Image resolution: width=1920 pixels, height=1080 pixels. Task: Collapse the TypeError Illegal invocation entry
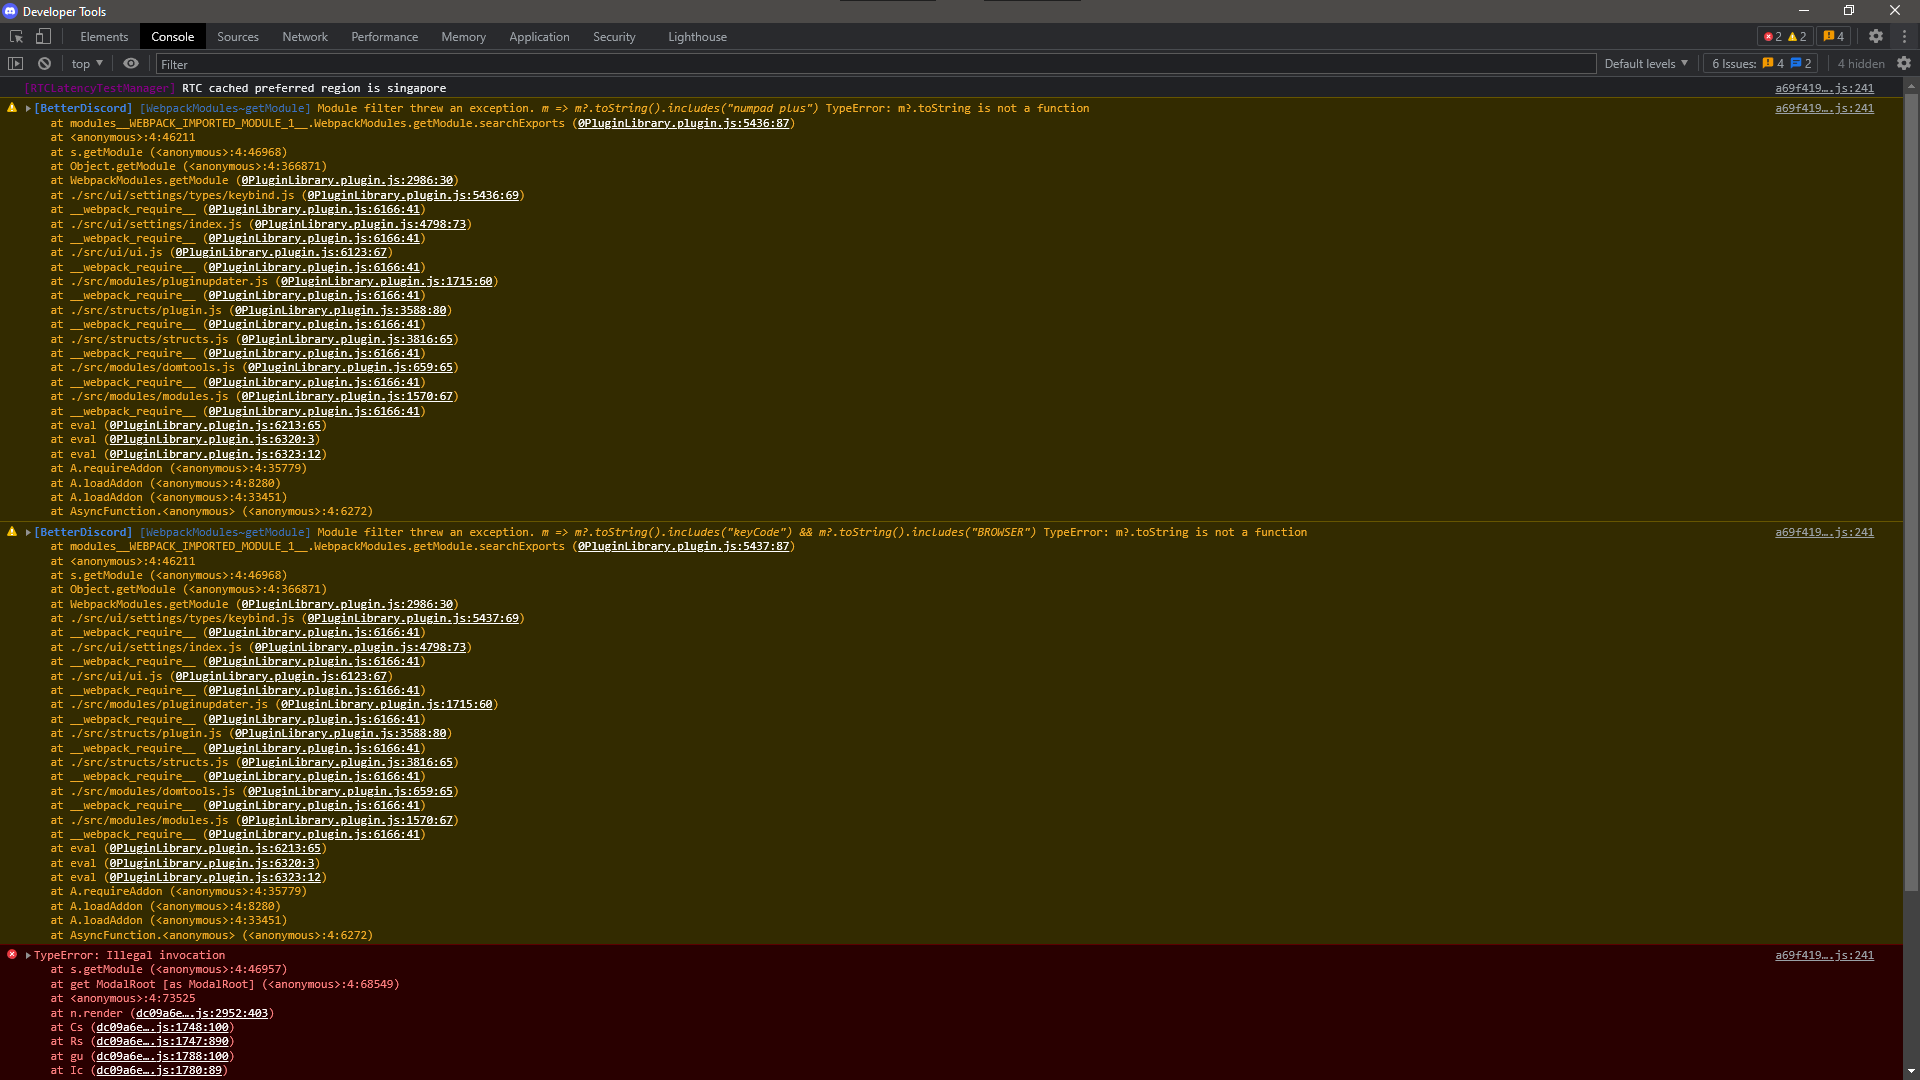[28, 955]
